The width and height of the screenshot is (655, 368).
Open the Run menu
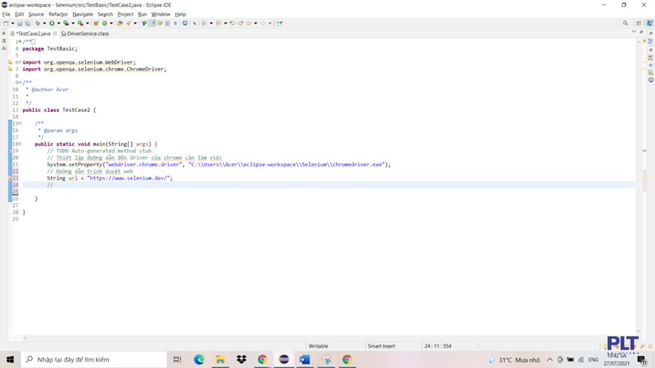click(142, 14)
